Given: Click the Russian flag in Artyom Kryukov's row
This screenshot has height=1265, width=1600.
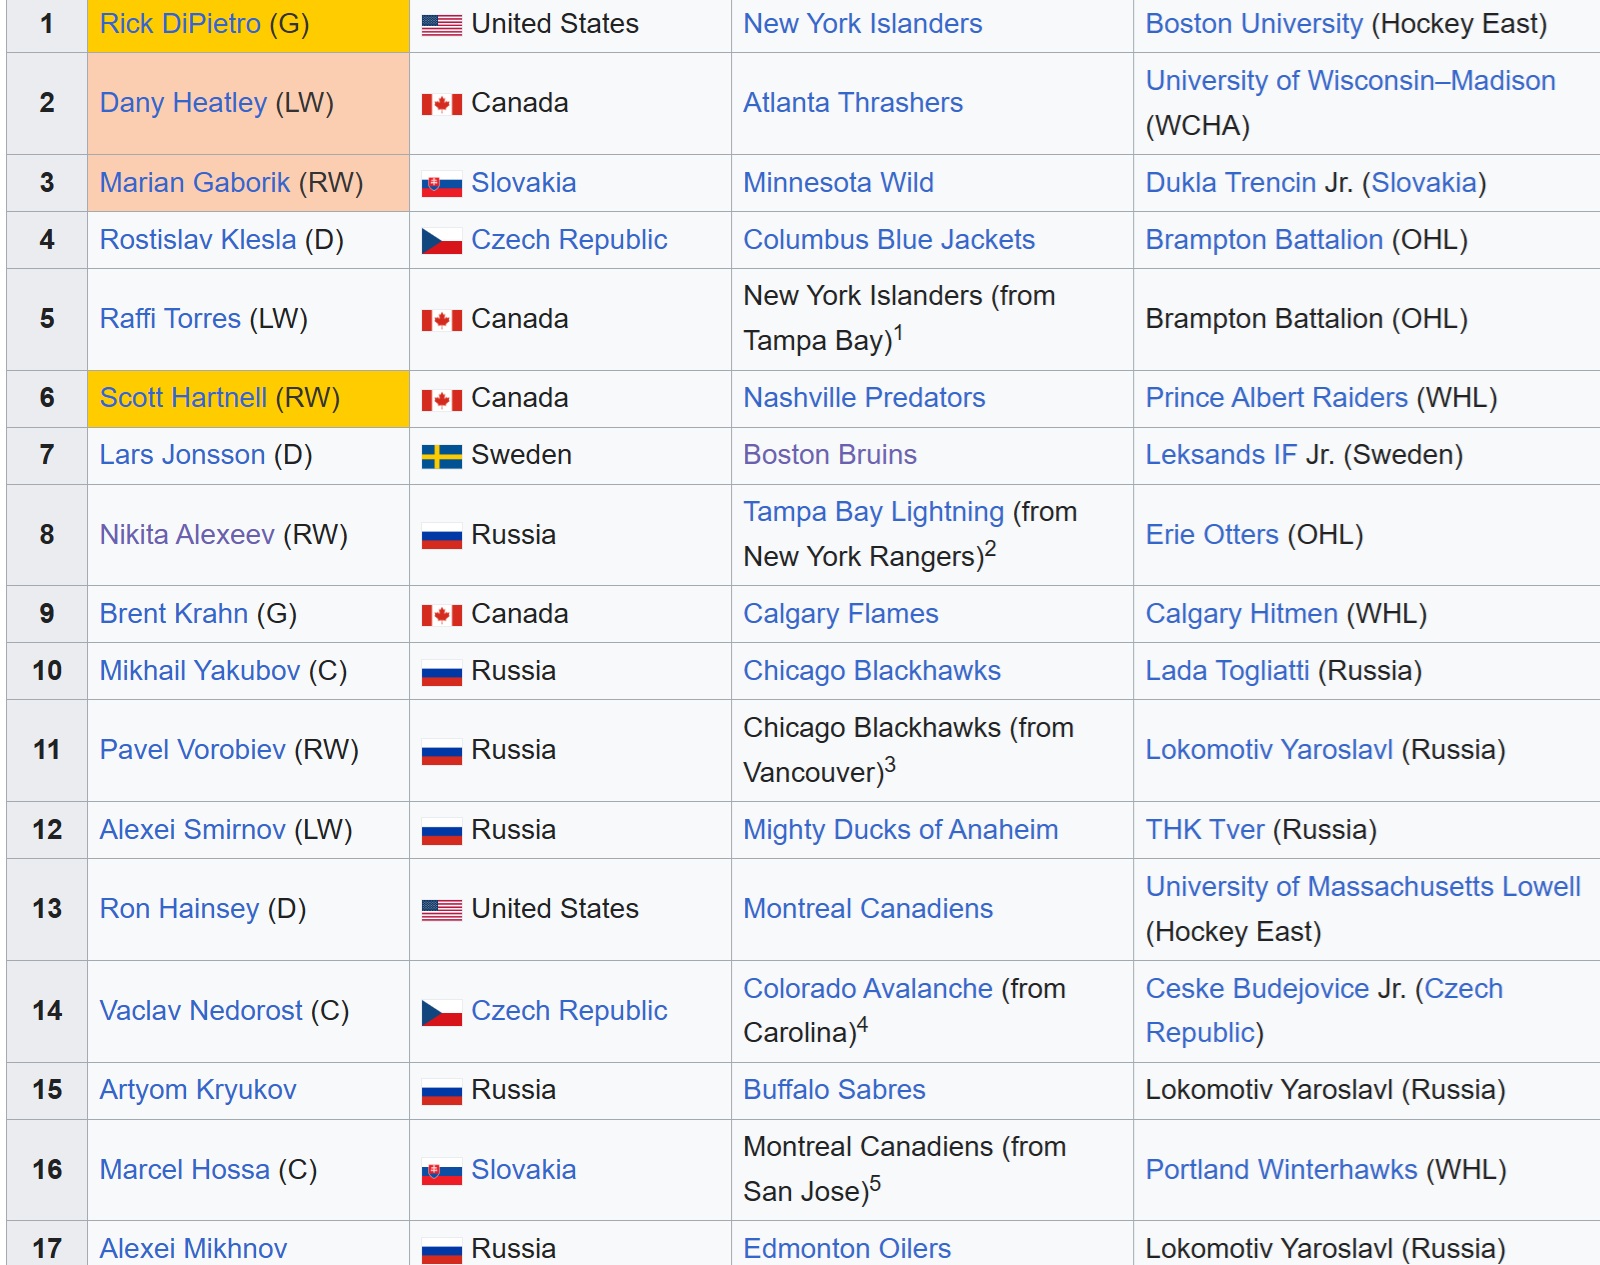Looking at the screenshot, I should pos(441,1091).
